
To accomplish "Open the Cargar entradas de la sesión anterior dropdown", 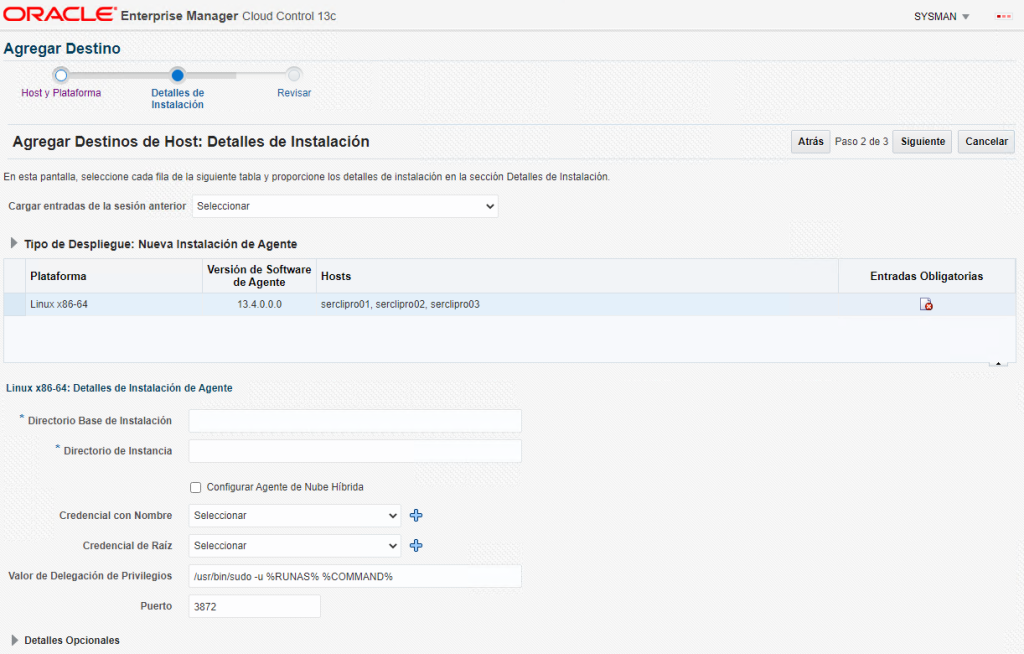I will click(x=344, y=206).
